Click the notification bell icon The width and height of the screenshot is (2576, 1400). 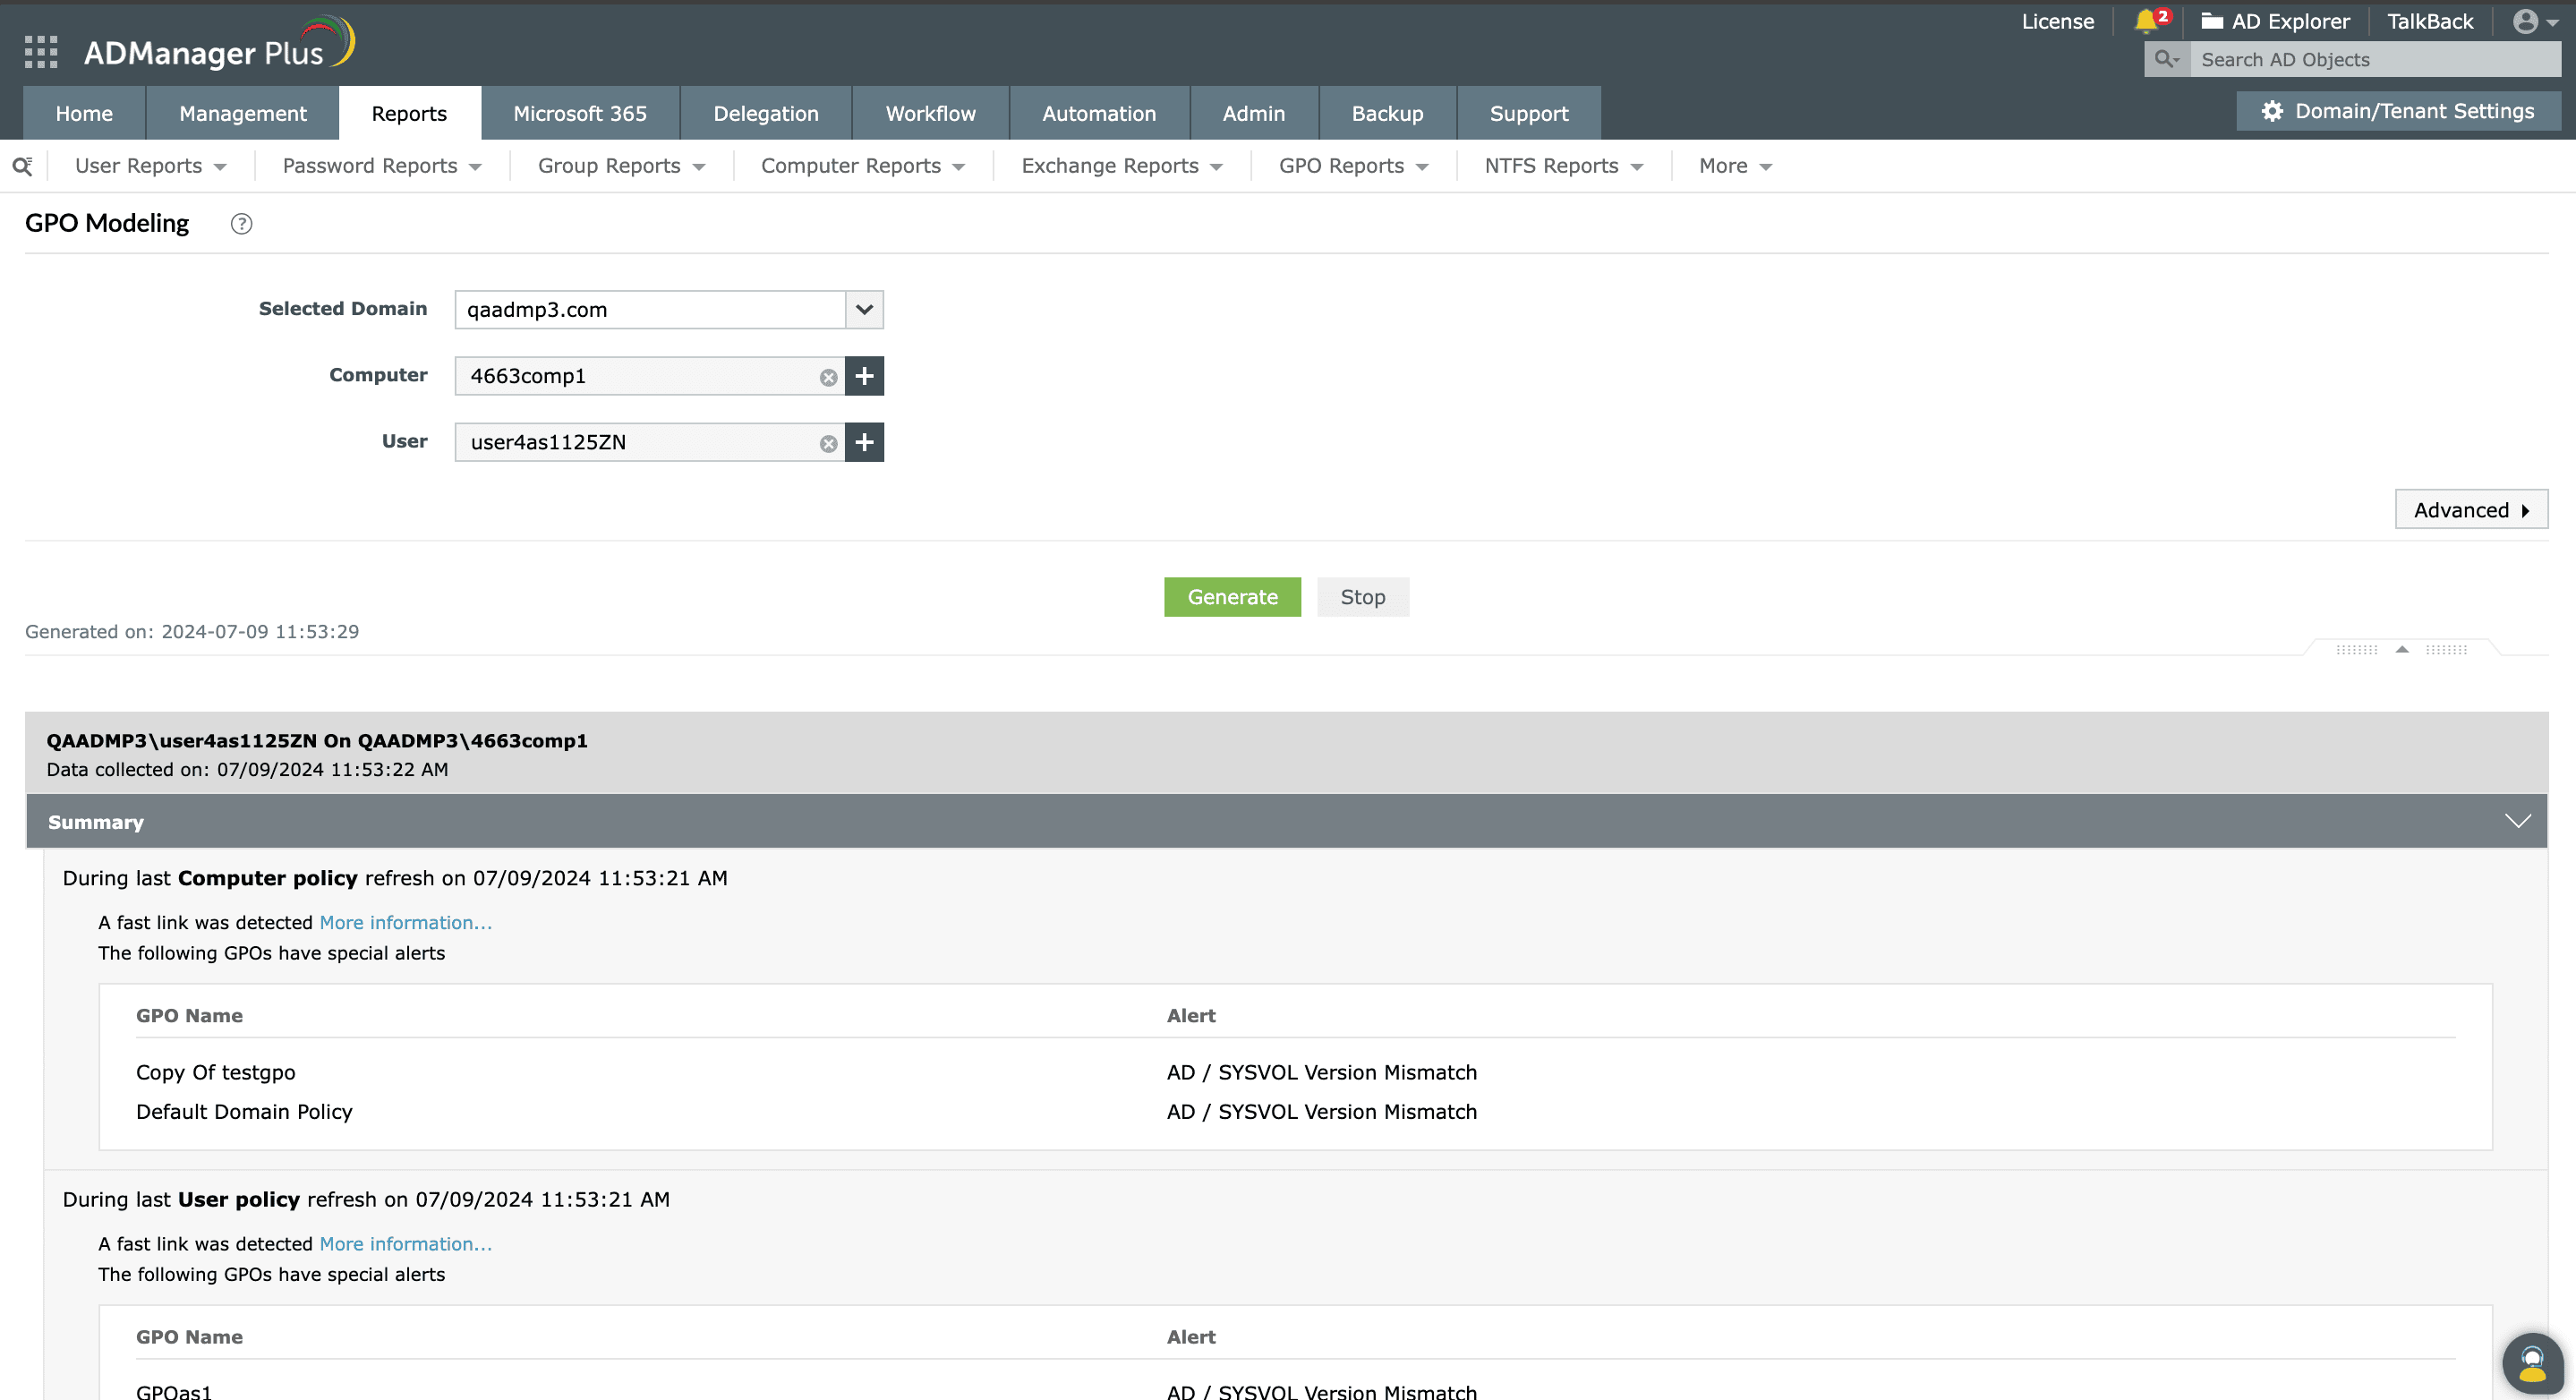(2145, 21)
